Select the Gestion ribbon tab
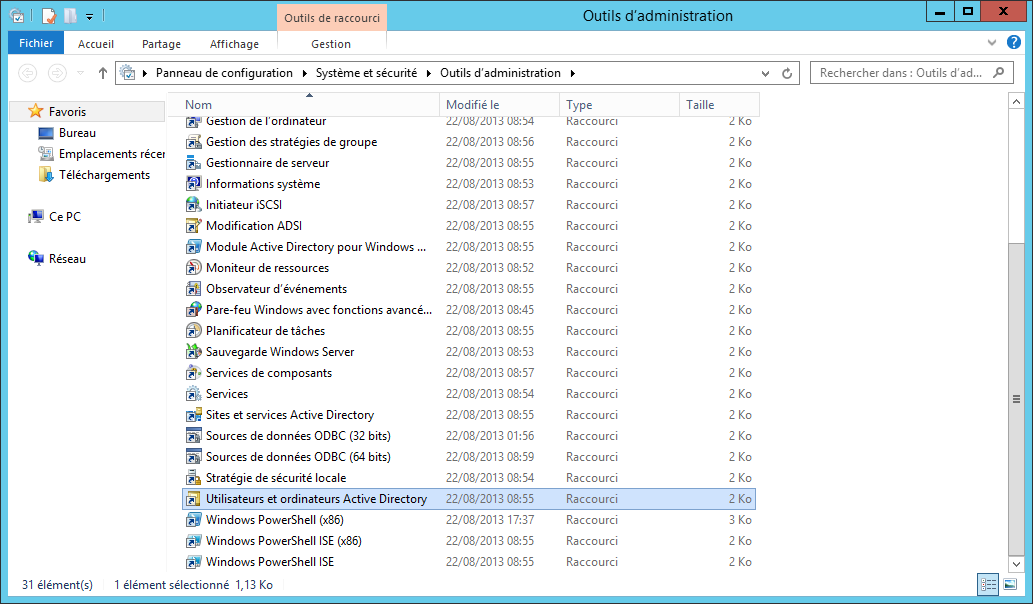Screen dimensions: 1033x604 tap(331, 44)
